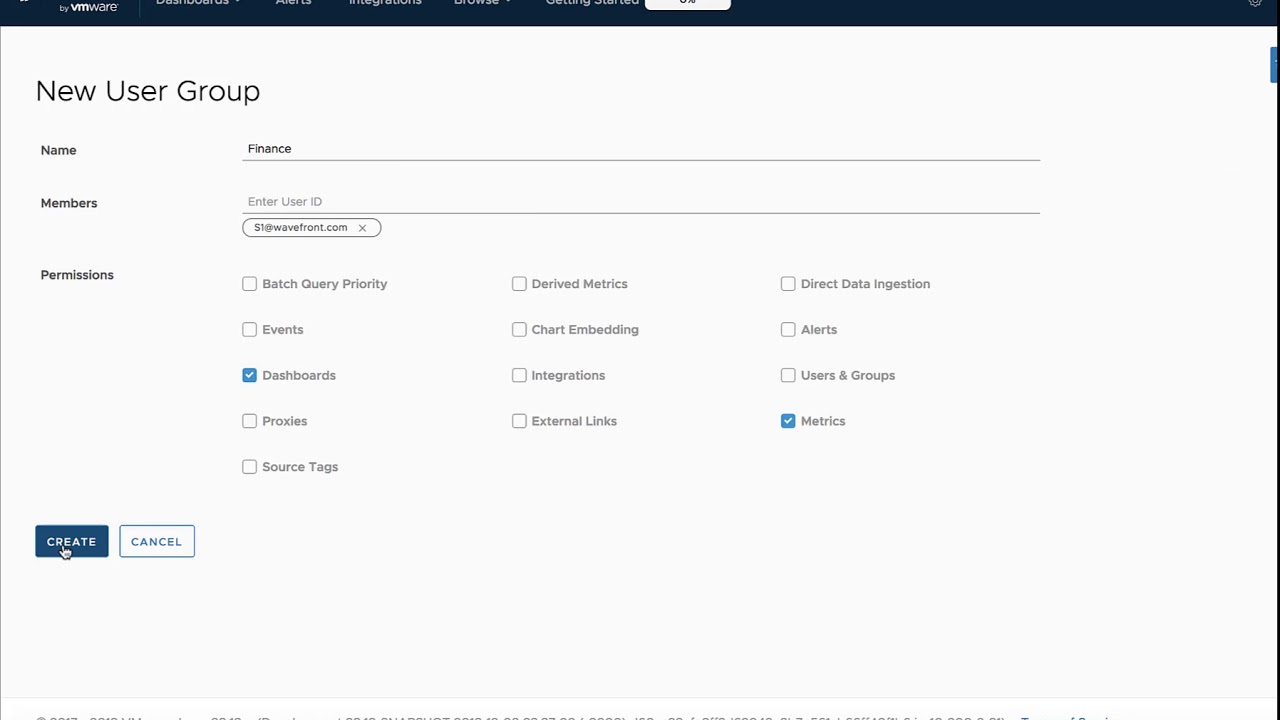
Task: Enable the Batch Query Priority permission
Action: (249, 284)
